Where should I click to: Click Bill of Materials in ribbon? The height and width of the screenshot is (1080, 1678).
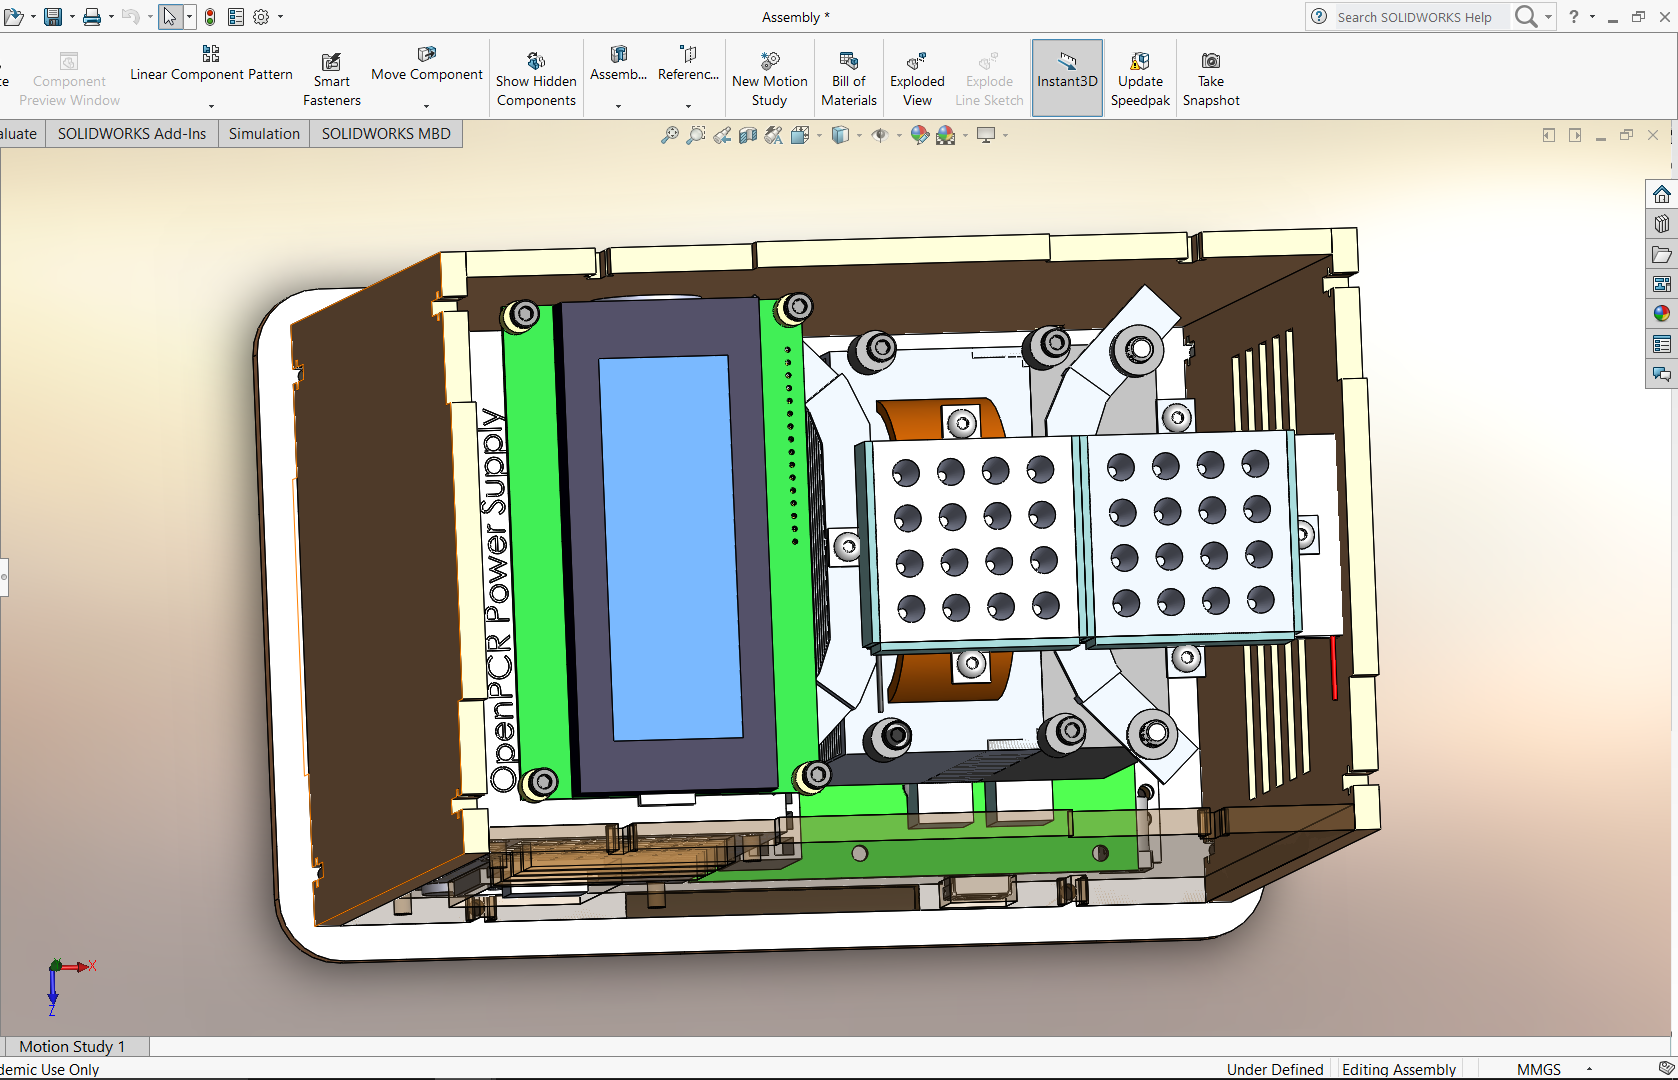tap(848, 79)
